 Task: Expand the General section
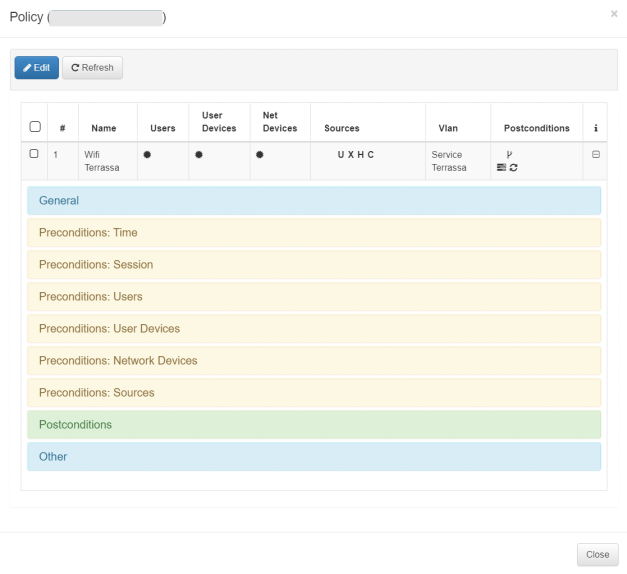314,200
